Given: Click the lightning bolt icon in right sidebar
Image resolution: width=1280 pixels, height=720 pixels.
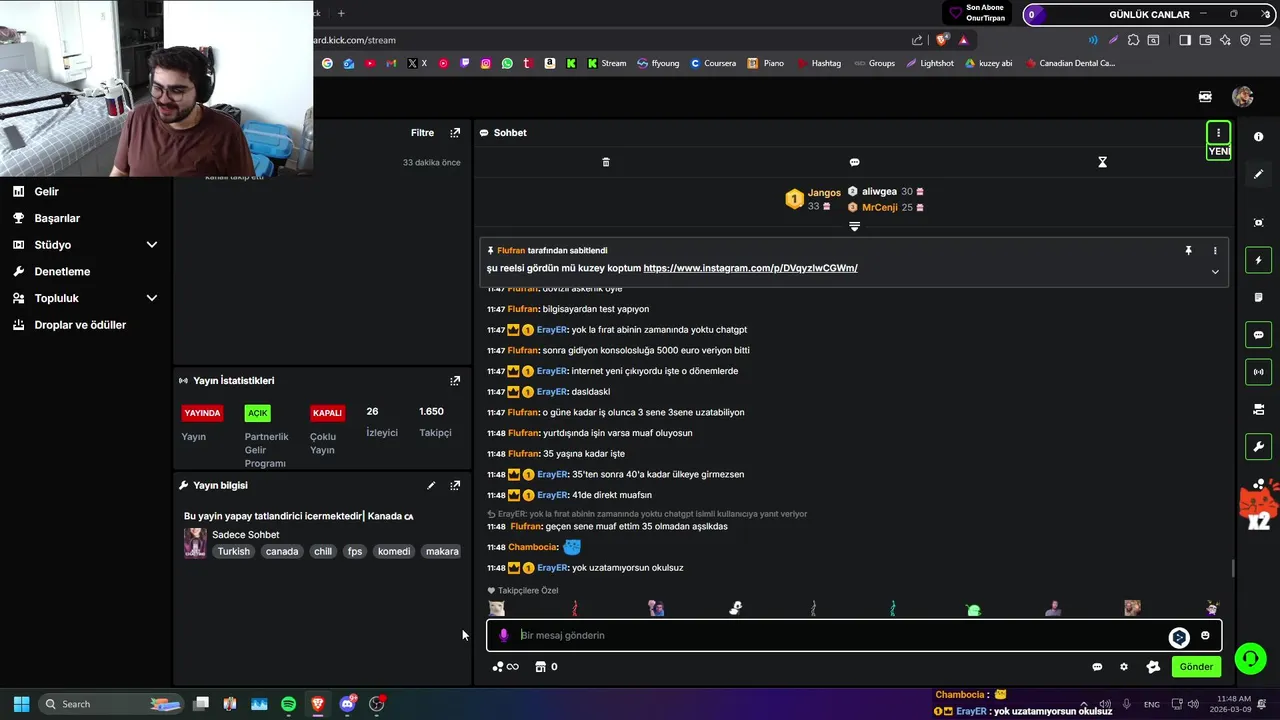Looking at the screenshot, I should [x=1259, y=261].
